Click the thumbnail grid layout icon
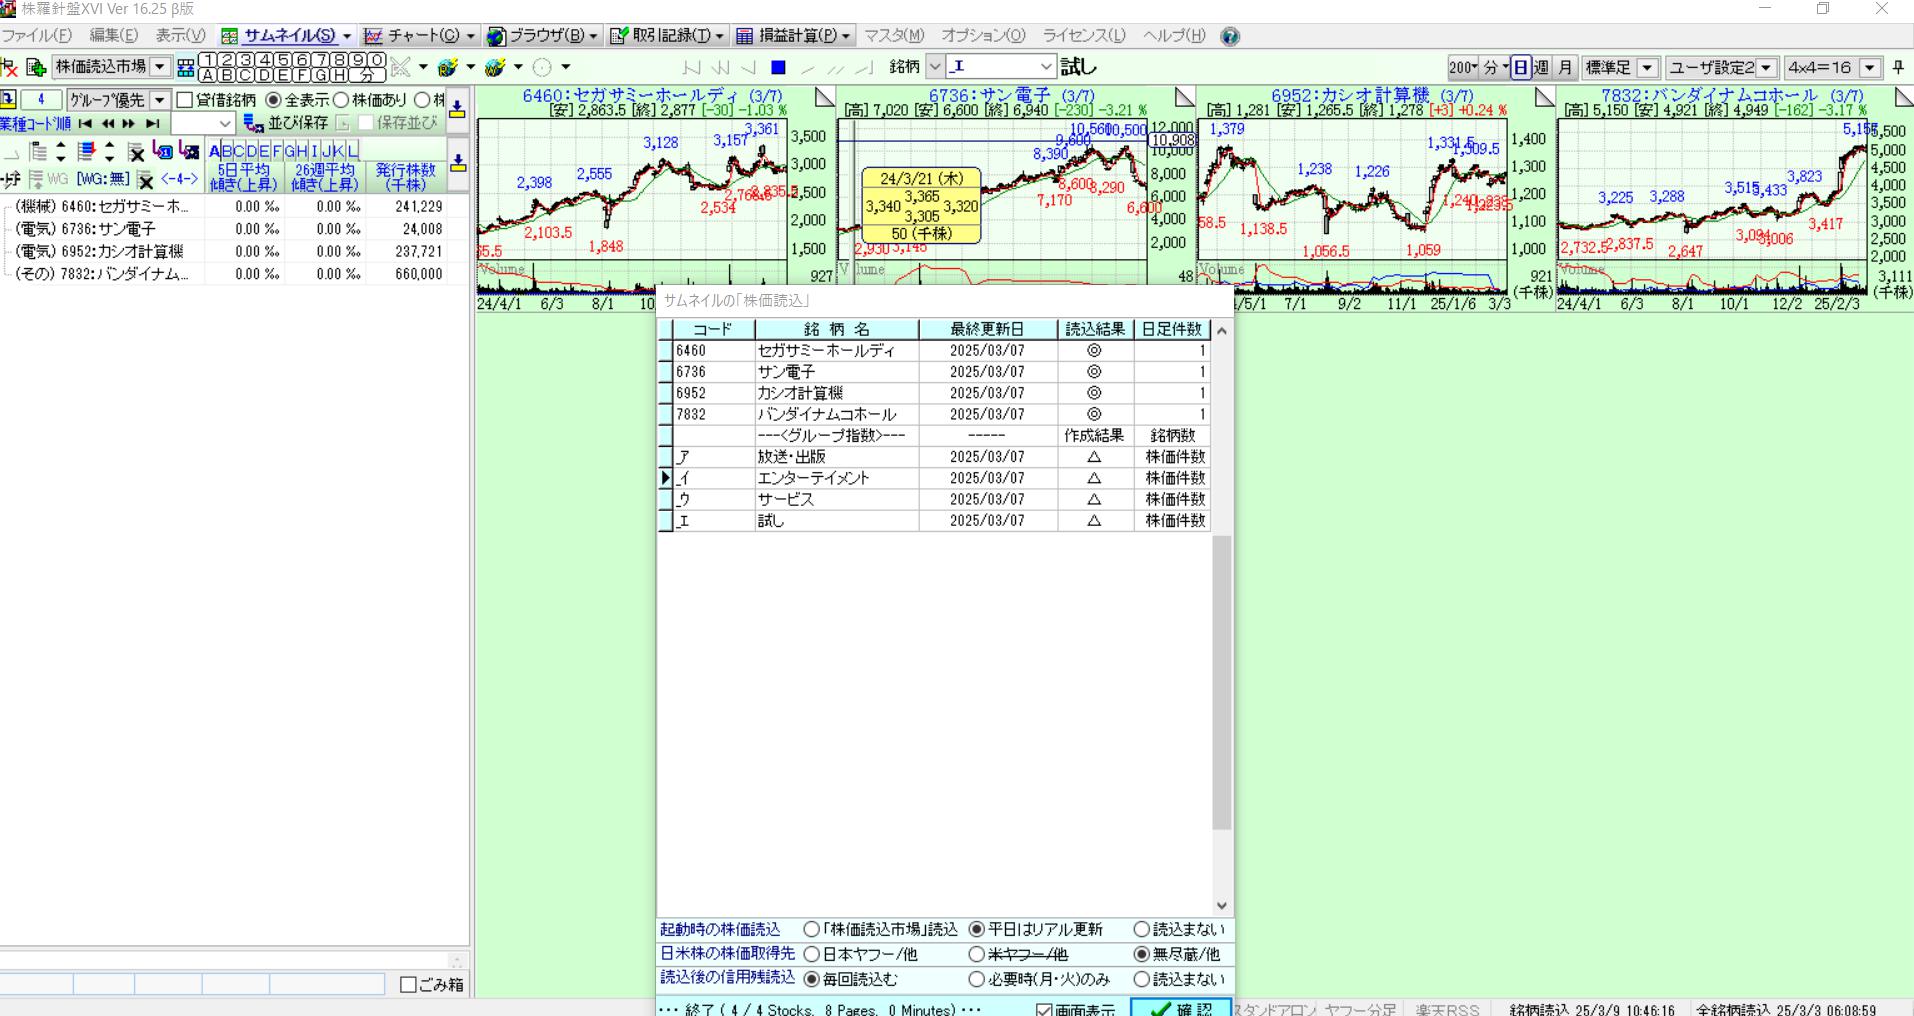 tap(185, 68)
